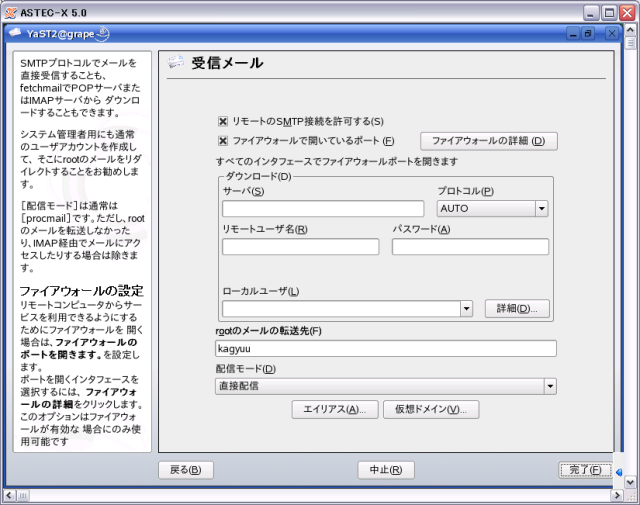Click the 詳細 button beside local user
Image resolution: width=640 pixels, height=505 pixels.
[517, 309]
